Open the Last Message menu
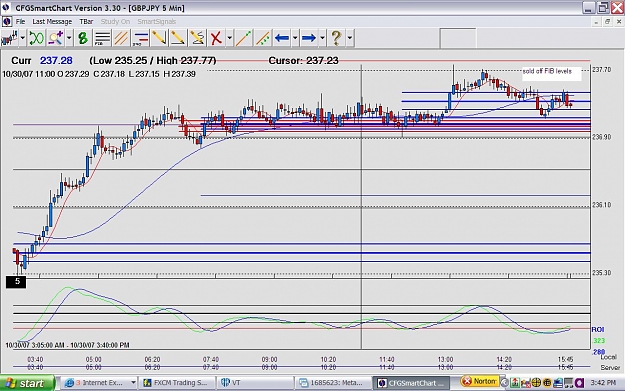The height and width of the screenshot is (391, 625). click(52, 22)
